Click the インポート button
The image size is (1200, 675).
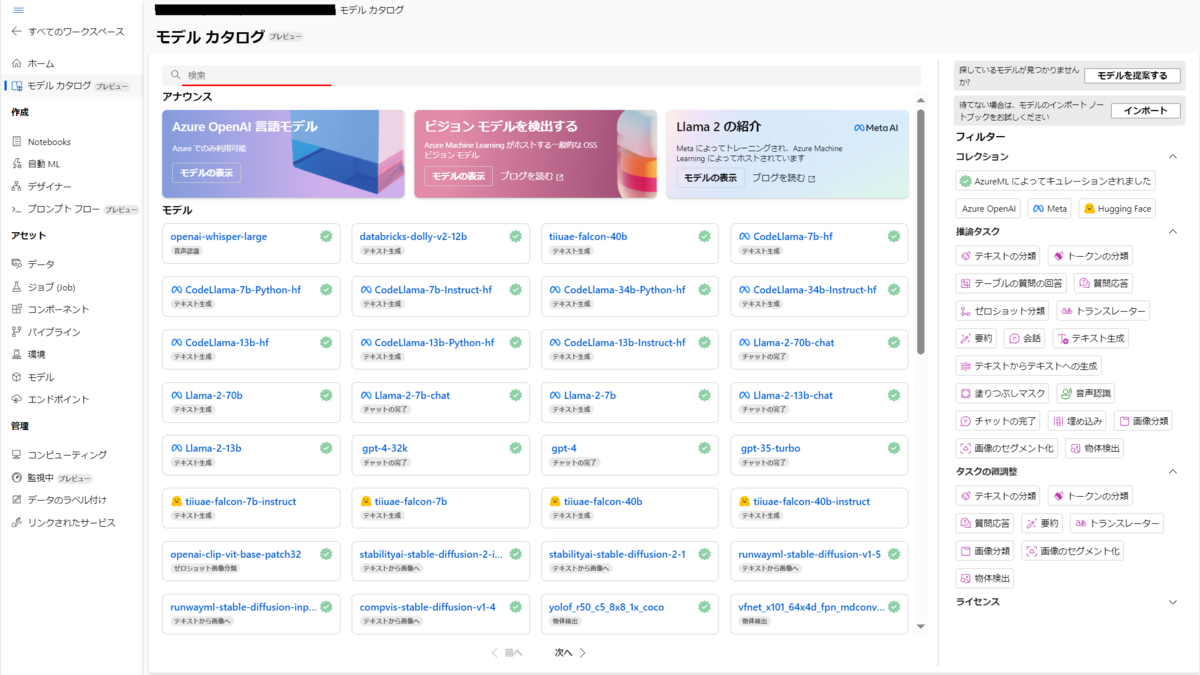point(1146,110)
